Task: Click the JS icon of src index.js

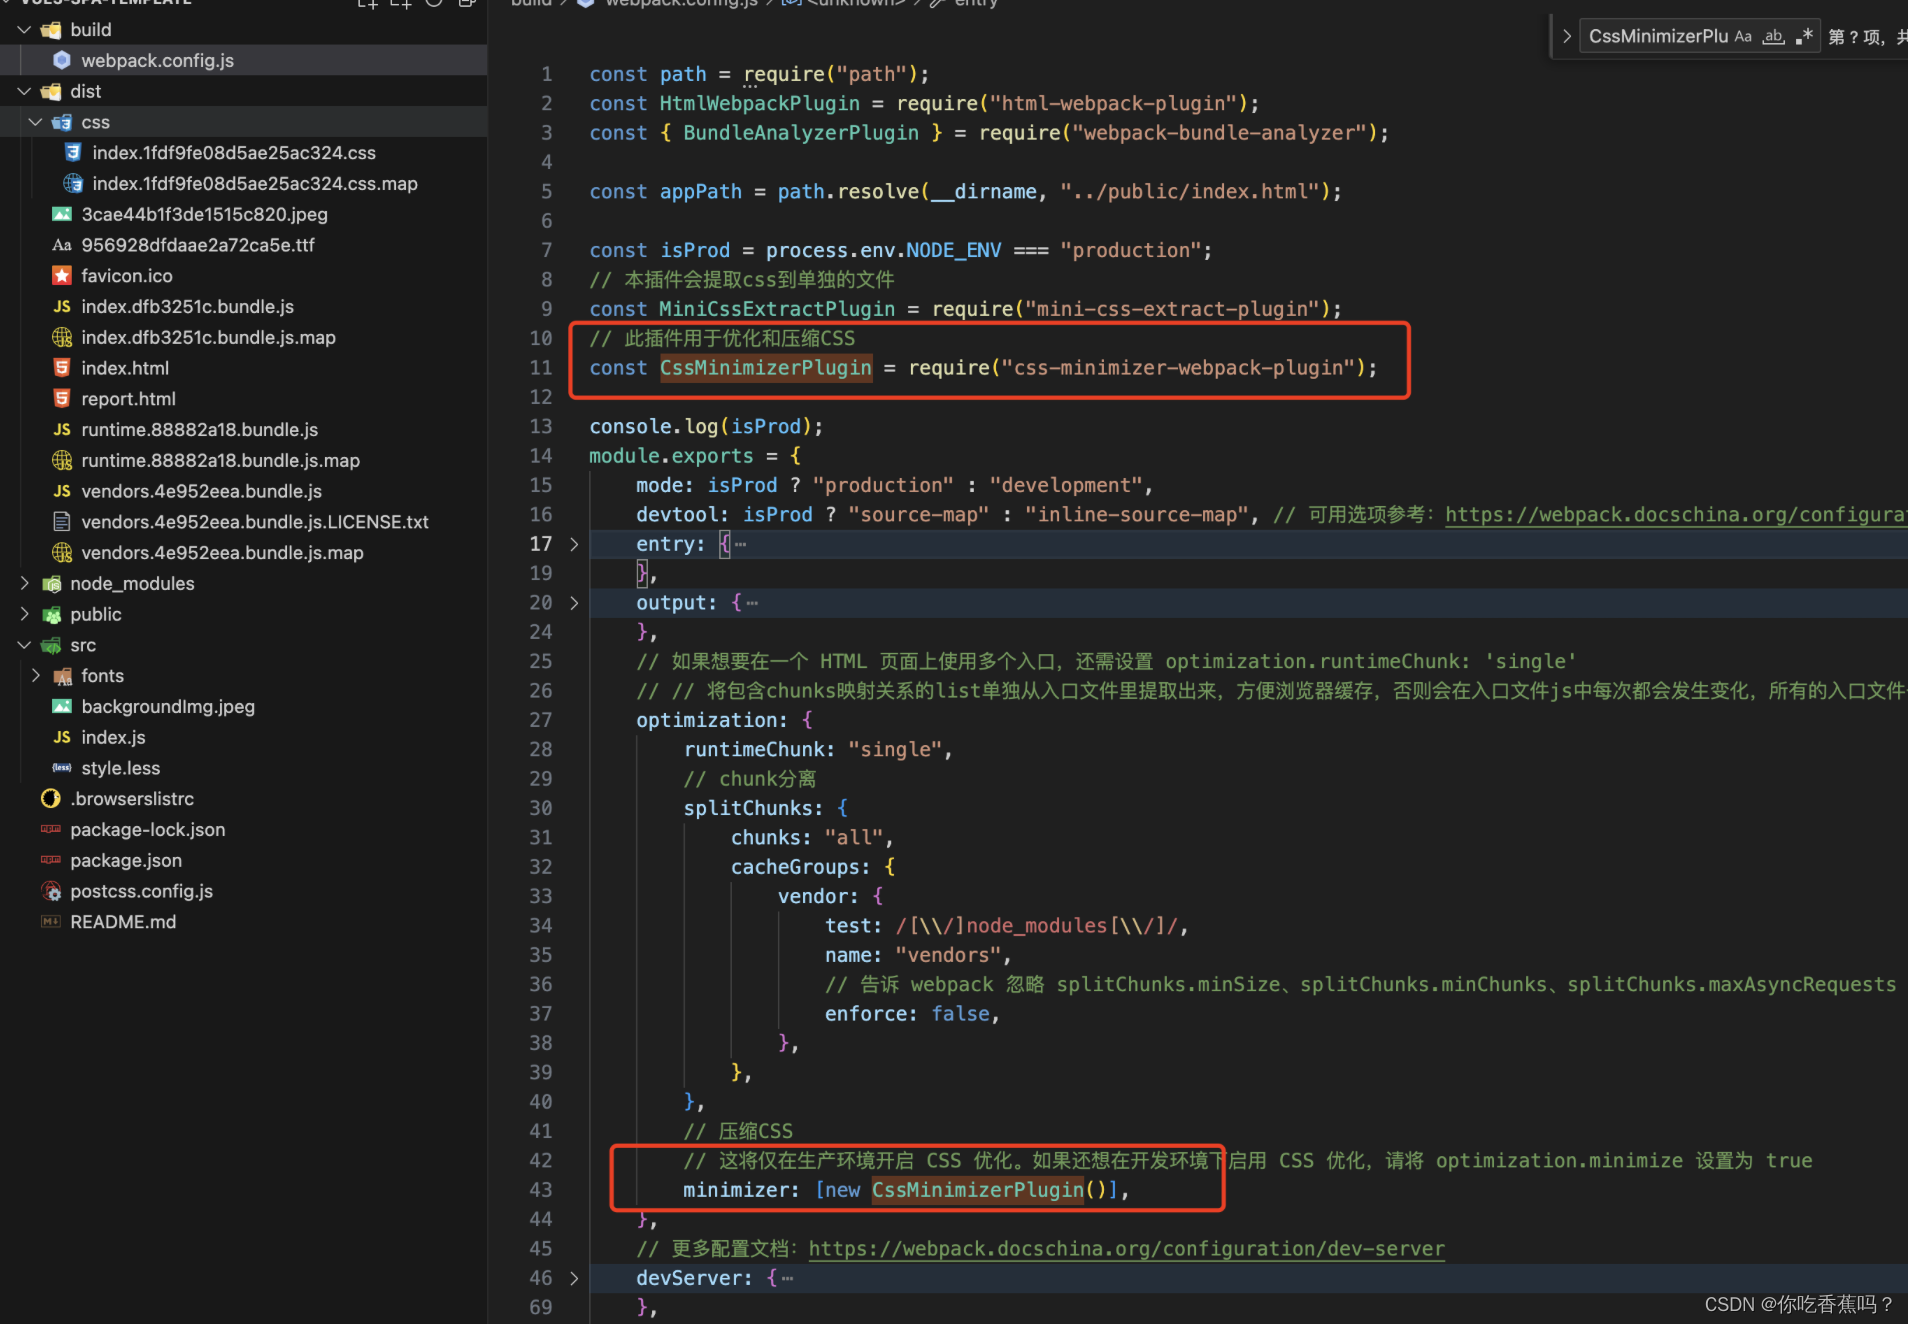Action: click(62, 738)
